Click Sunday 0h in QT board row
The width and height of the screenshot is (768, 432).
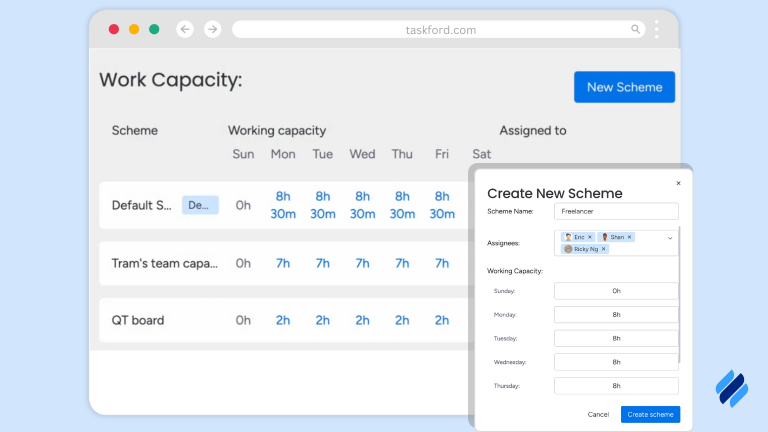243,320
